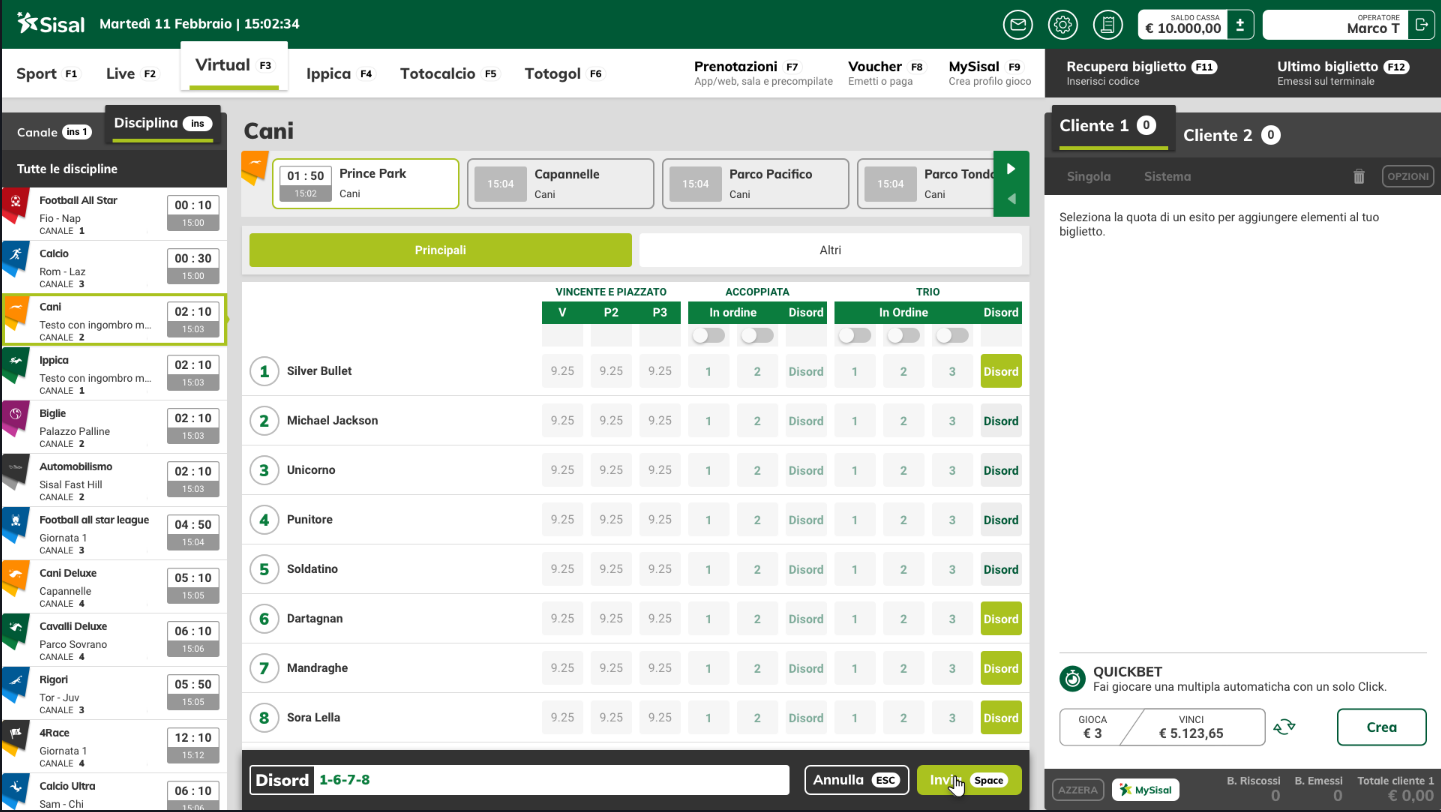
Task: Open the receipt document icon
Action: [1107, 25]
